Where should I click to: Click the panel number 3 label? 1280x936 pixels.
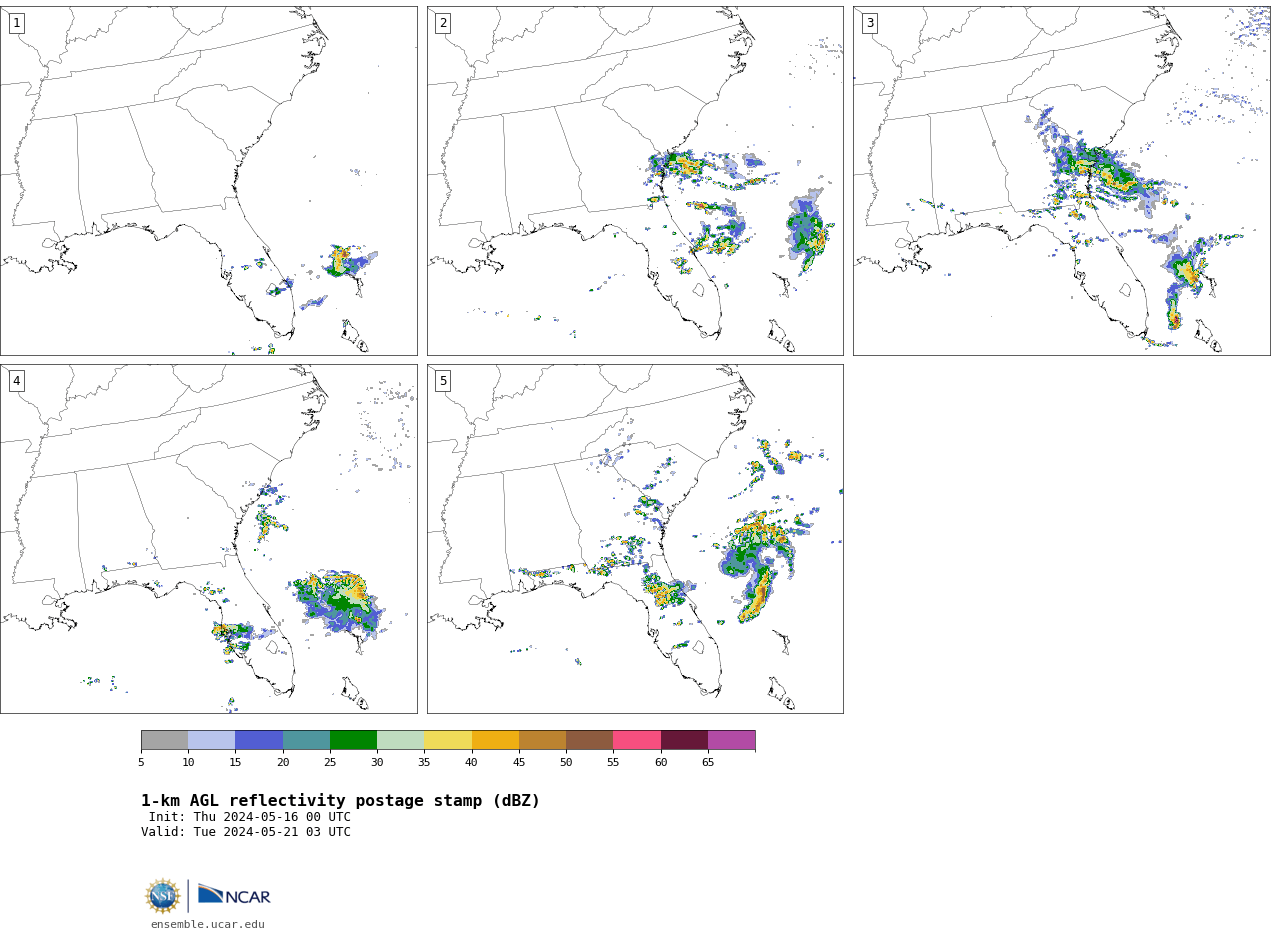(x=869, y=23)
